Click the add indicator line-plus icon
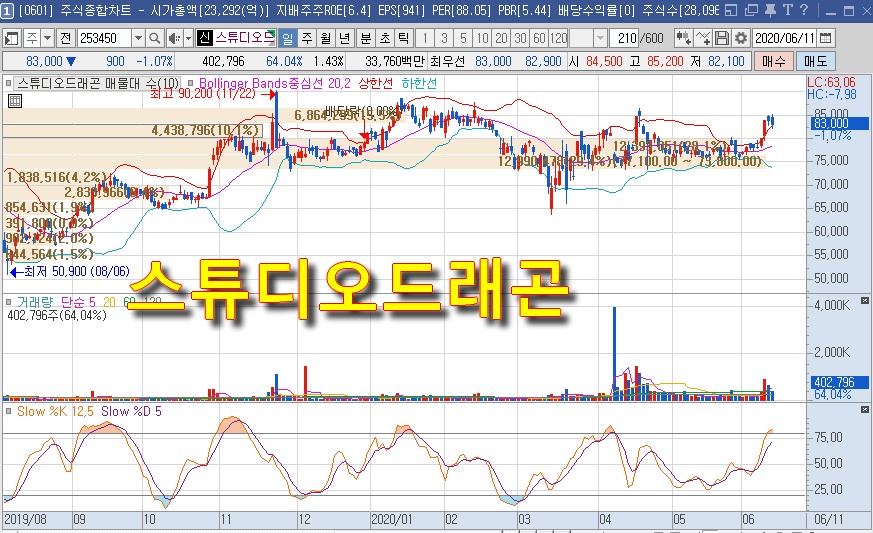The height and width of the screenshot is (533, 873). click(x=703, y=38)
